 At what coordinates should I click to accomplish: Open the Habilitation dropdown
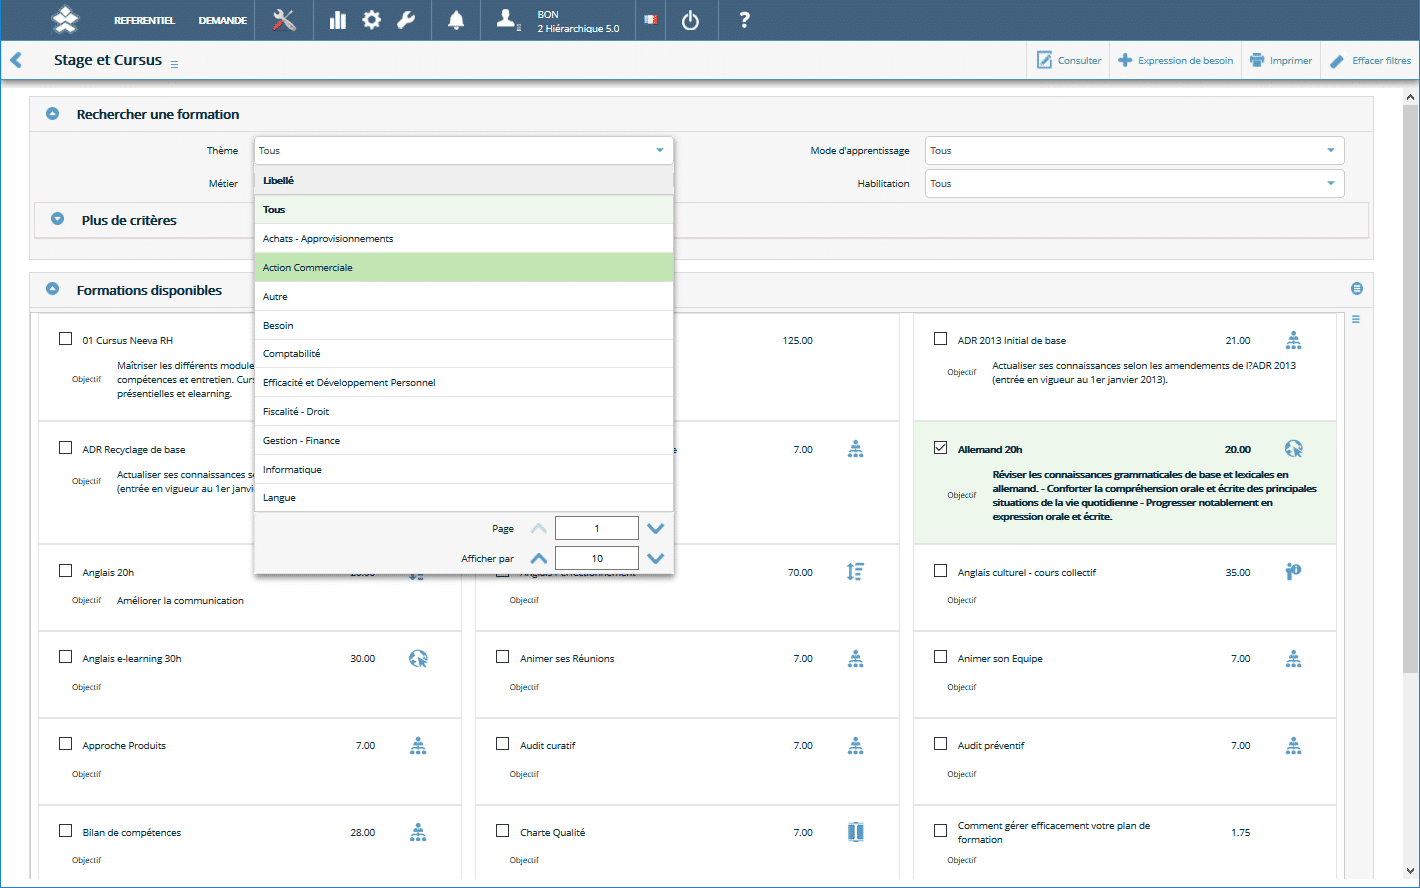pos(1134,184)
